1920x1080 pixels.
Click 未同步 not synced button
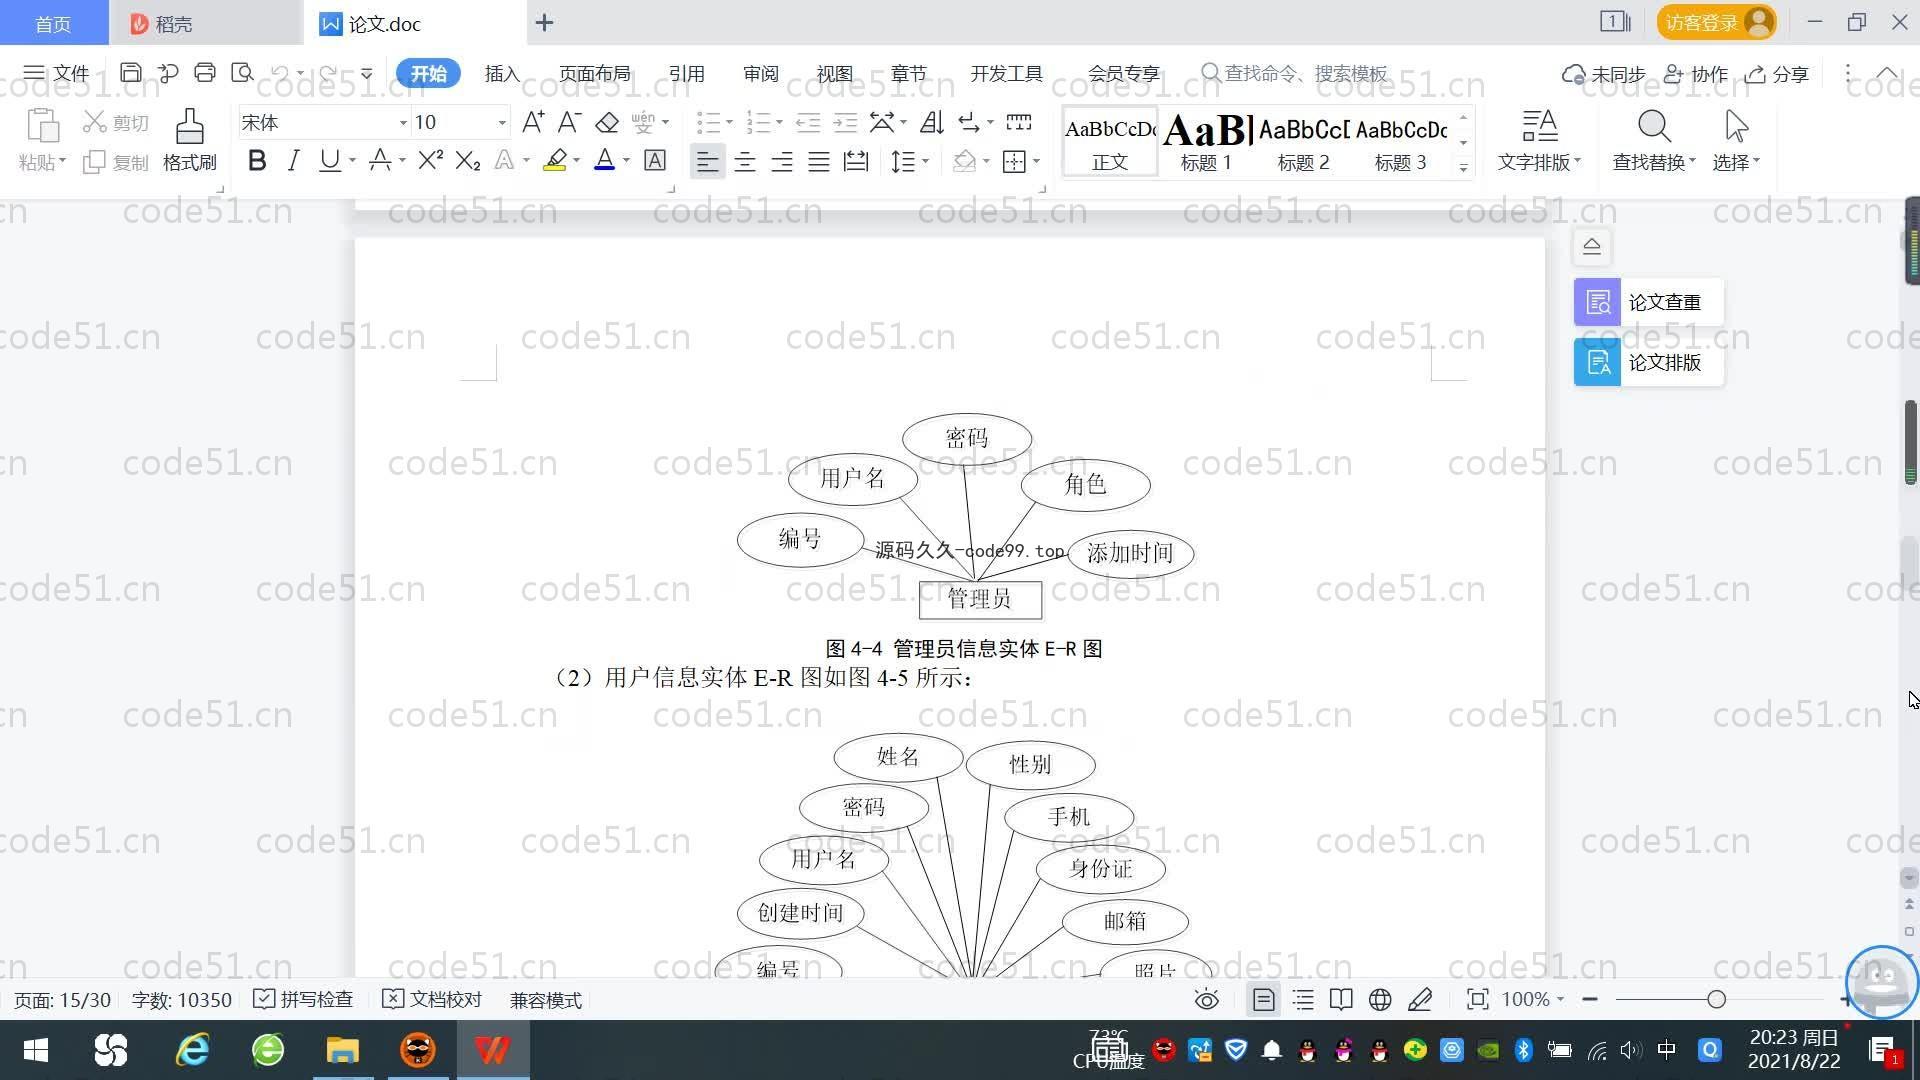(x=1604, y=74)
